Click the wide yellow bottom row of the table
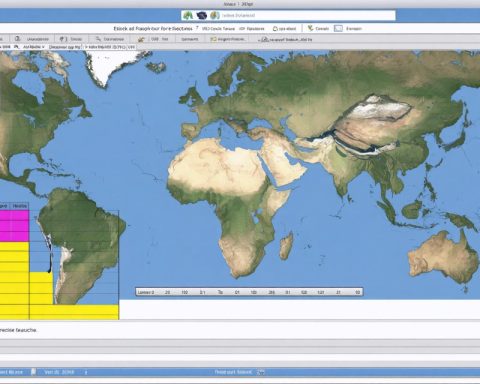 pos(59,312)
